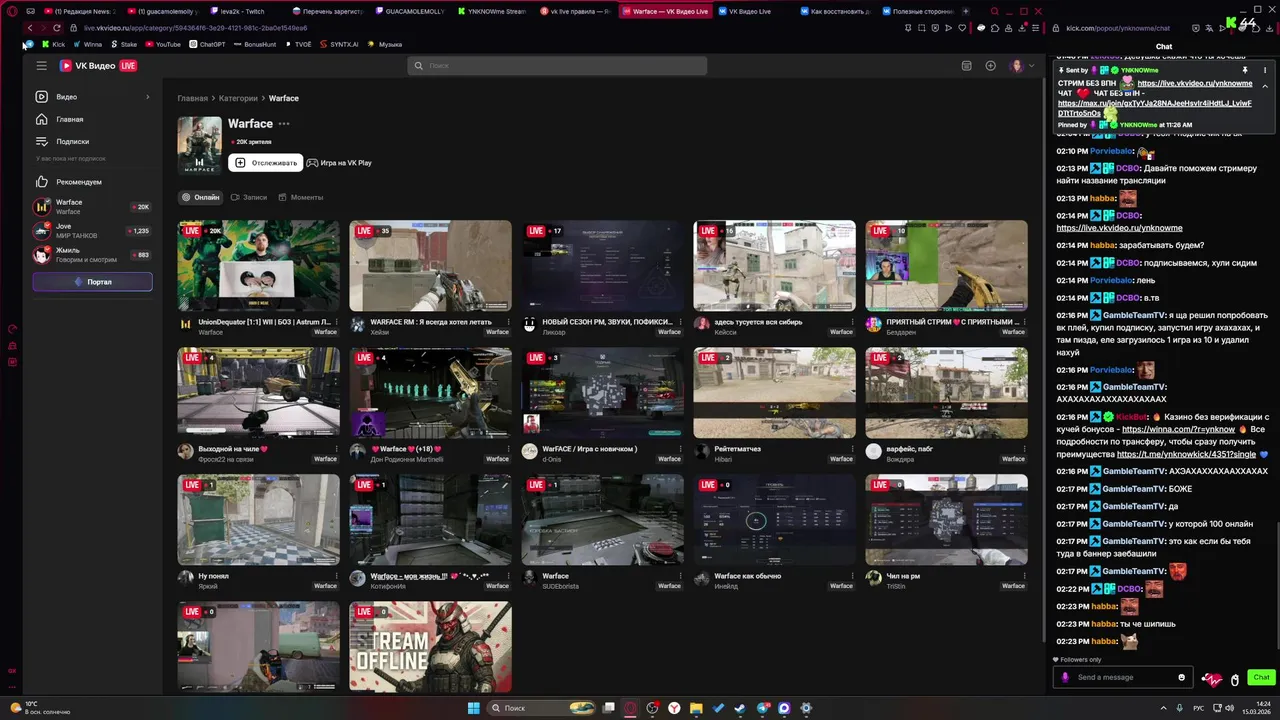Viewport: 1280px width, 720px height.
Task: Select the Жмиль channel in sidebar
Action: 91,255
